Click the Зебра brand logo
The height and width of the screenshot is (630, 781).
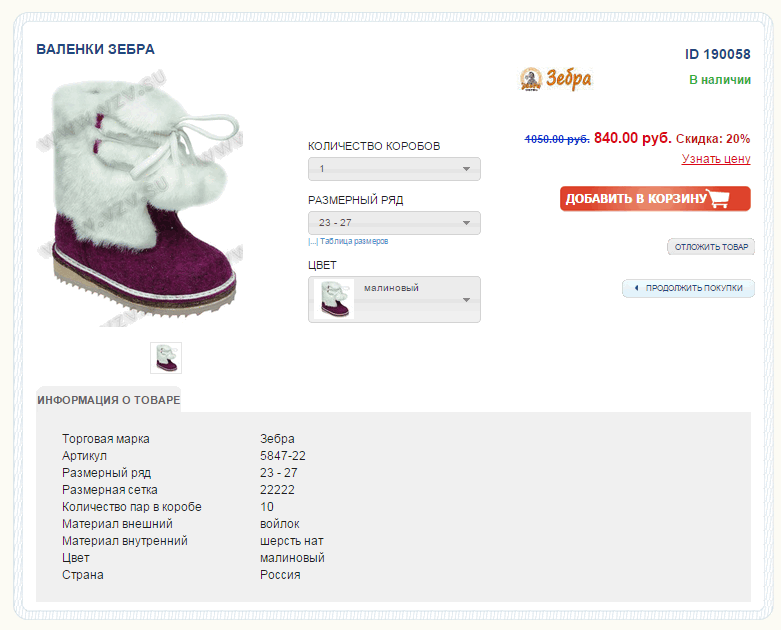(x=556, y=79)
